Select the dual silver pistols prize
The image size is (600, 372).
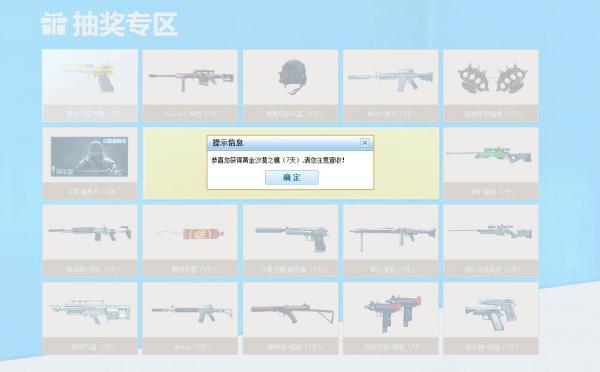click(491, 318)
